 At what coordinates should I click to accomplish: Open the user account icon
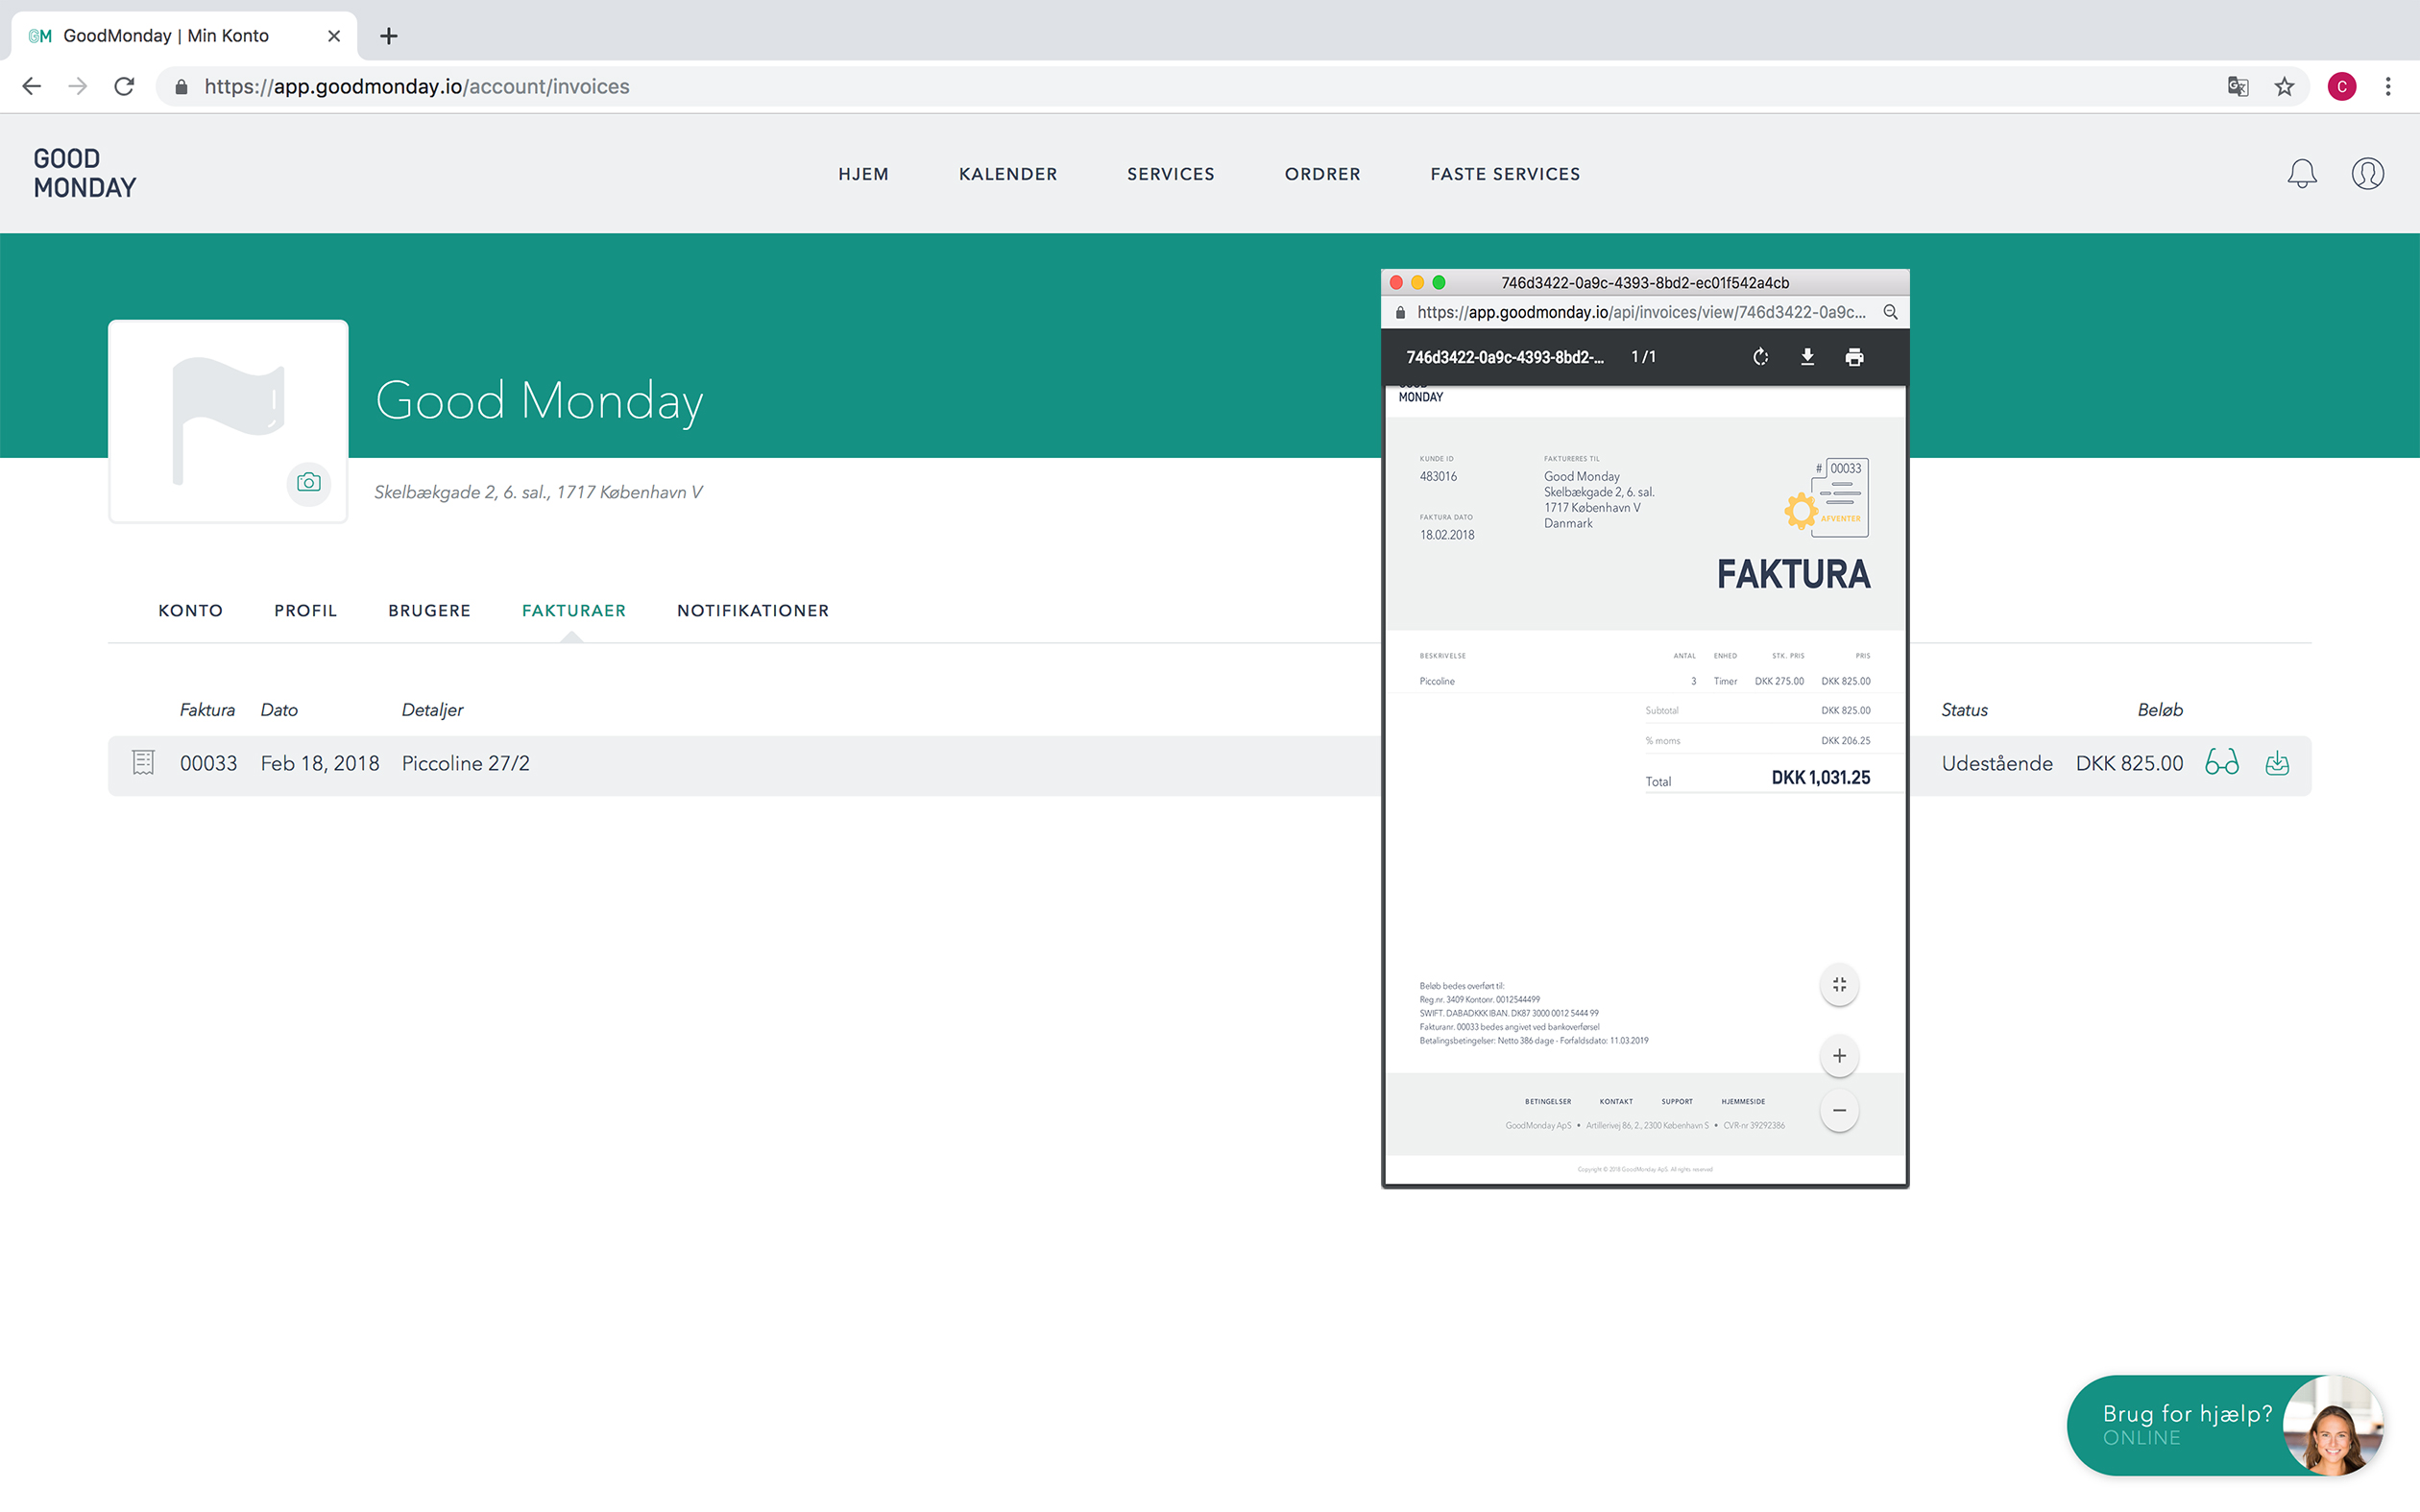point(2367,174)
